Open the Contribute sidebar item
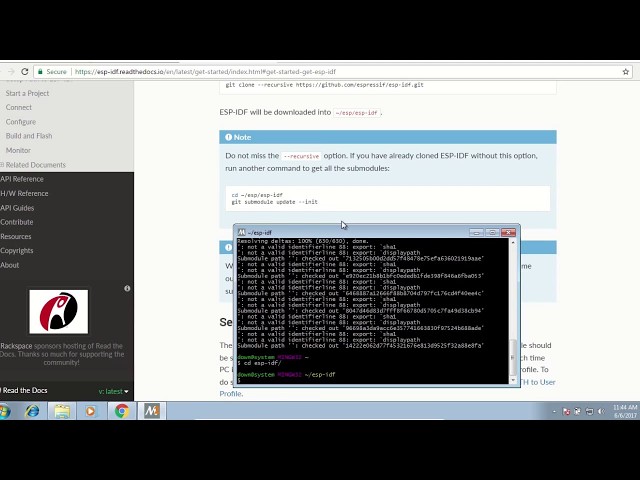This screenshot has width=640, height=480. point(16,222)
